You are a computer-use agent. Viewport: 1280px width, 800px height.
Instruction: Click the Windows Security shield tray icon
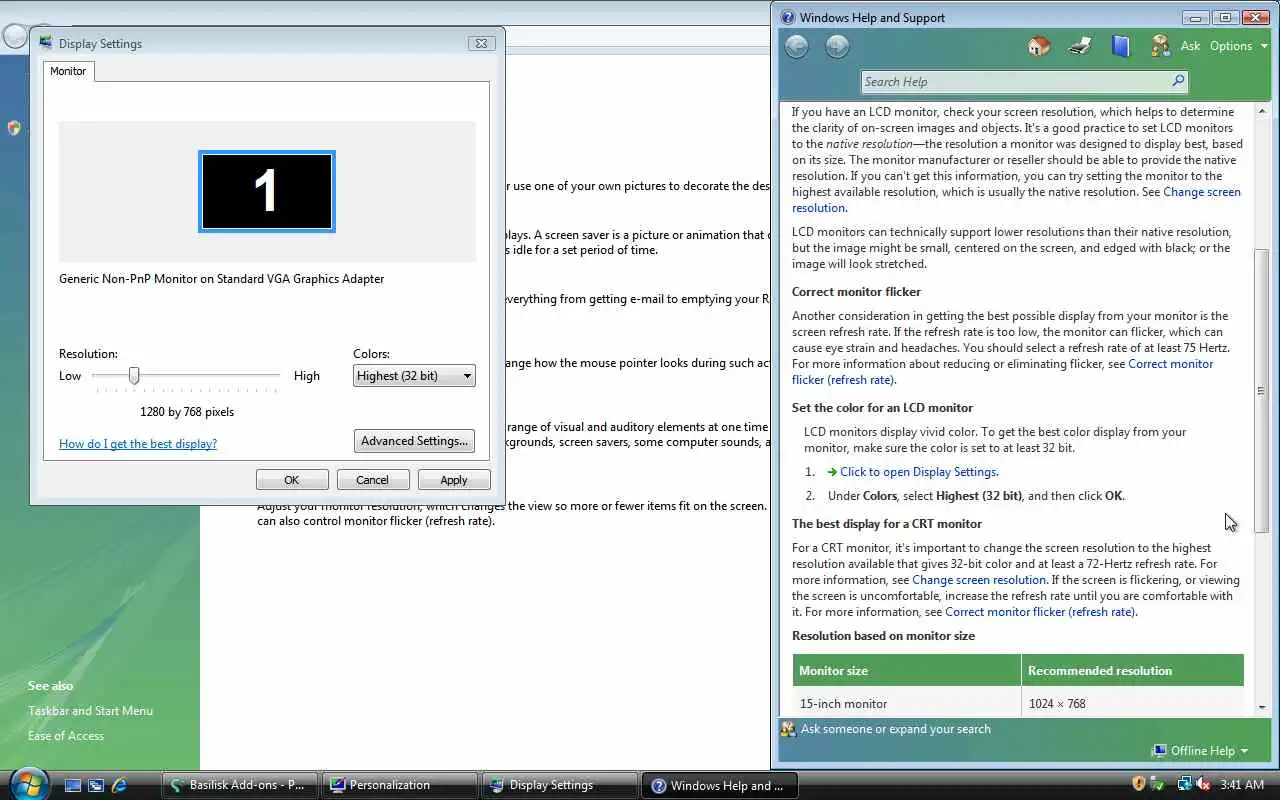1138,784
